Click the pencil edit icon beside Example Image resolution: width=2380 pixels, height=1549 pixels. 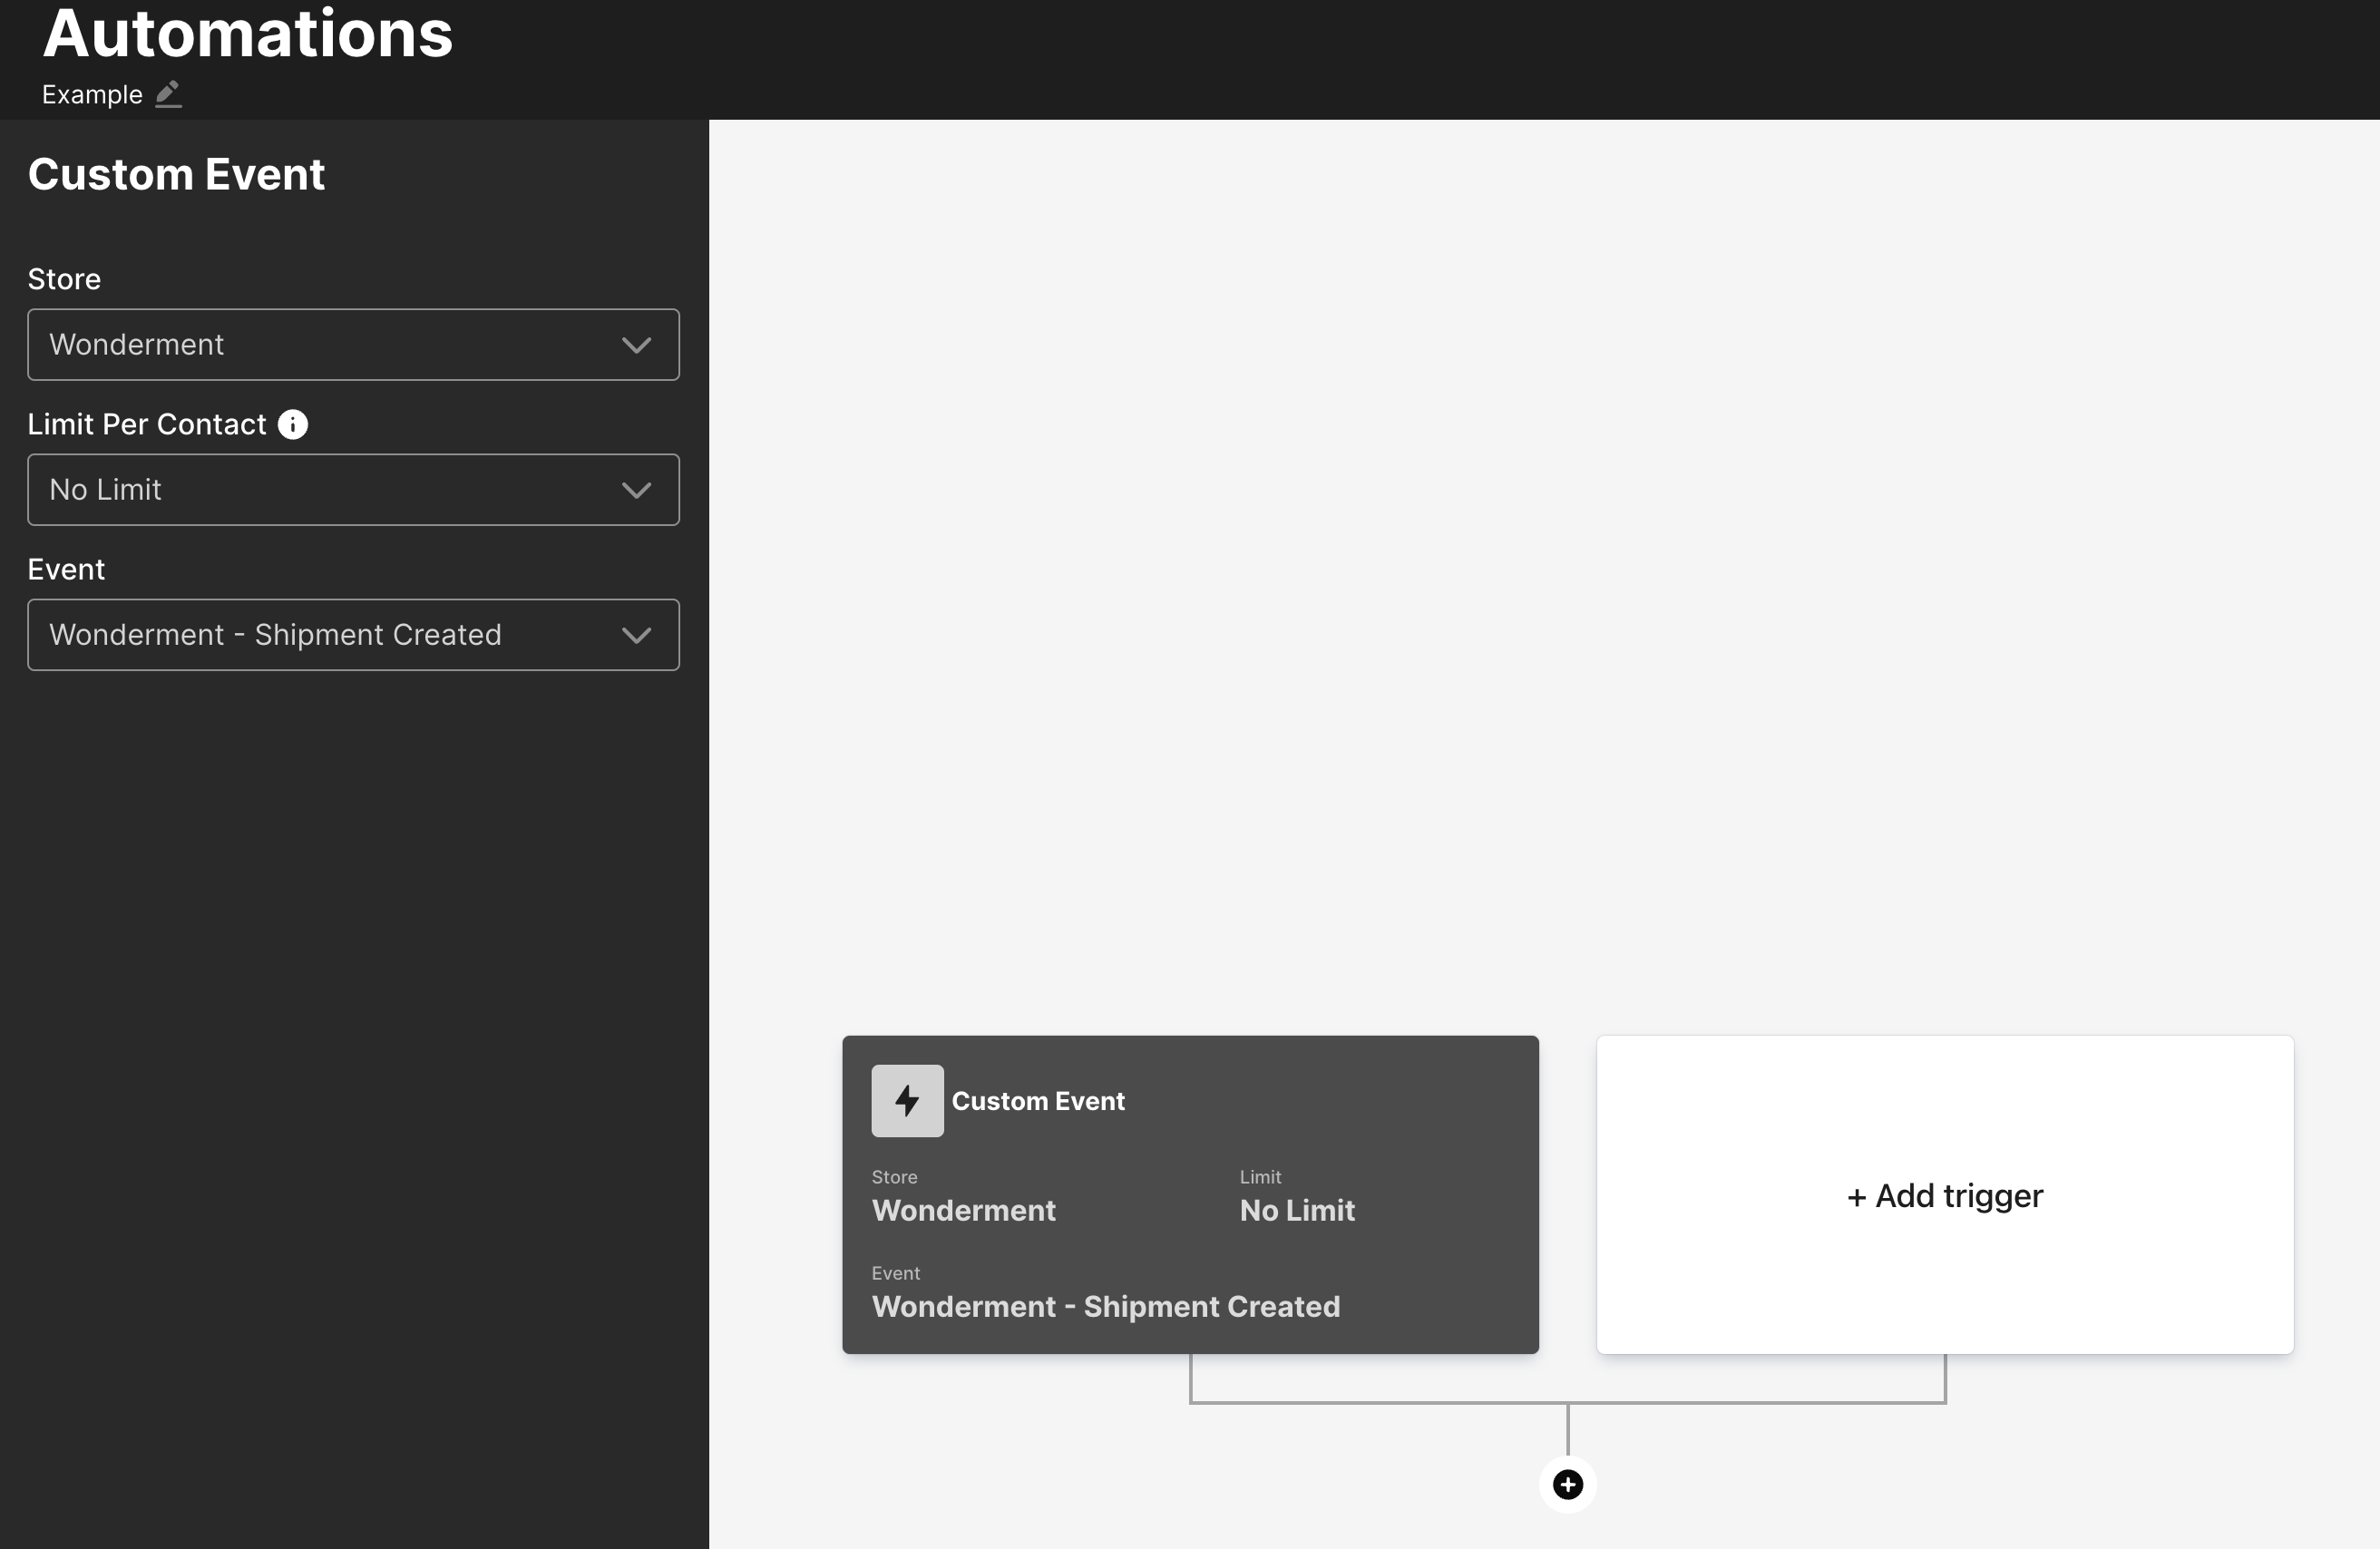[x=168, y=94]
